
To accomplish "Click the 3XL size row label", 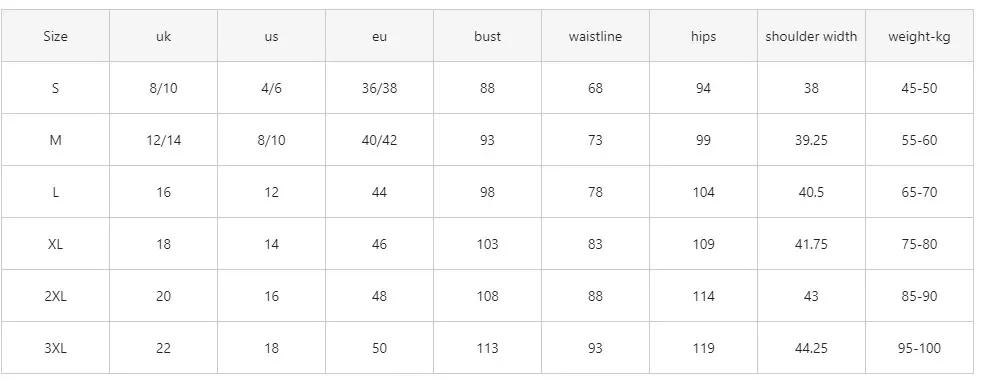I will [55, 348].
